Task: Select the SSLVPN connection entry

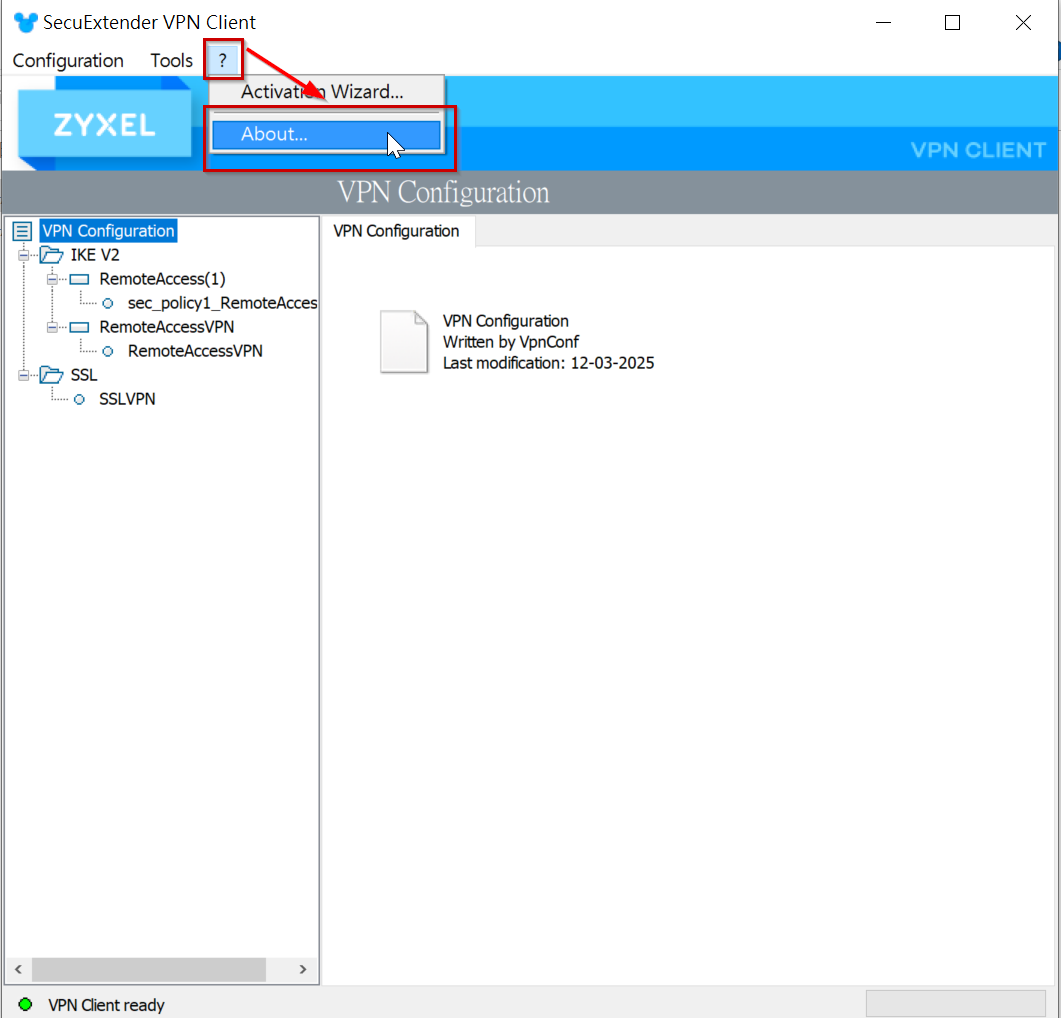Action: tap(127, 399)
